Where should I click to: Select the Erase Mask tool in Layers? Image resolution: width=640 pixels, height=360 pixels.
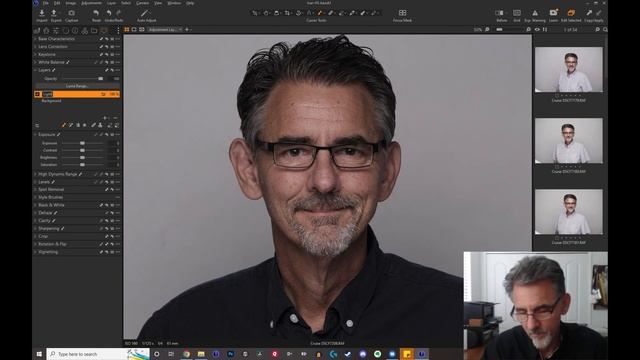(x=71, y=125)
